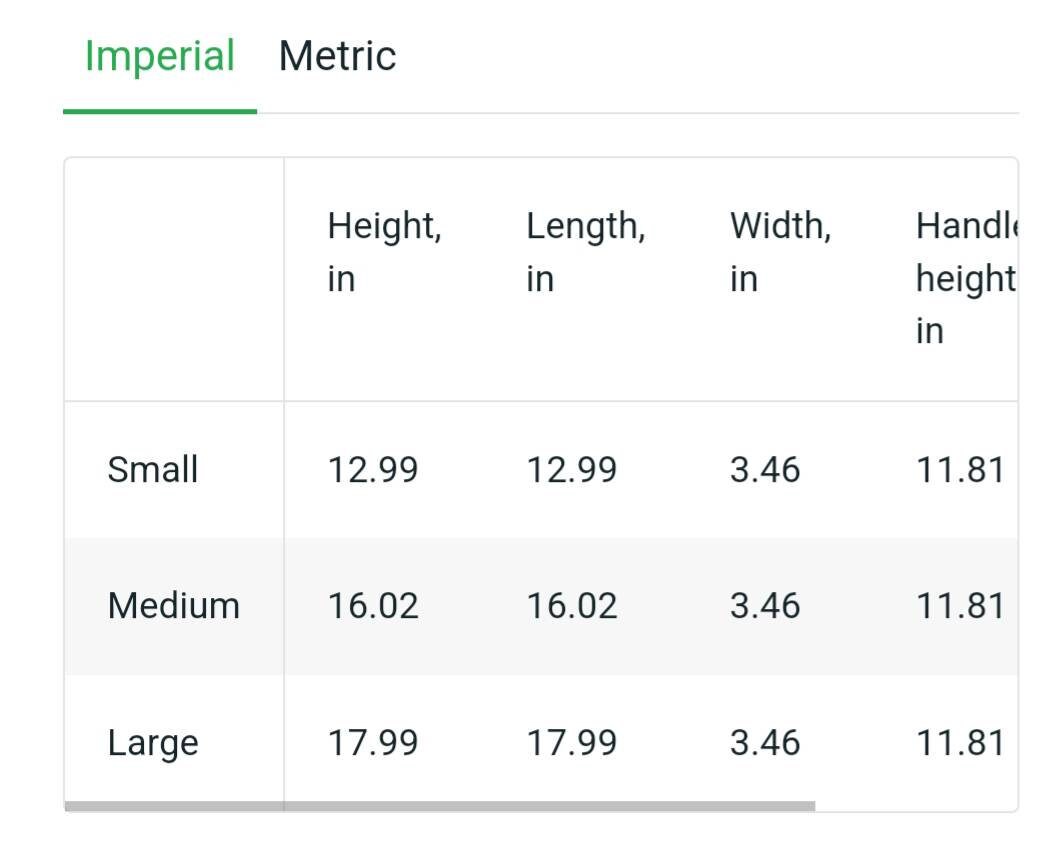Viewport: 1062px width, 863px height.
Task: Click the Length, in column header
Action: click(586, 252)
